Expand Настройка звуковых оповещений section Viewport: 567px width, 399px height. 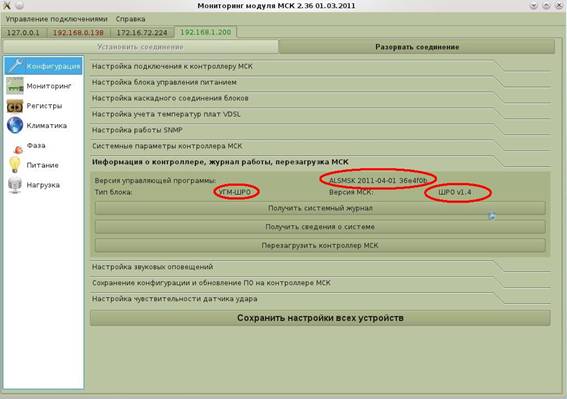tap(320, 267)
